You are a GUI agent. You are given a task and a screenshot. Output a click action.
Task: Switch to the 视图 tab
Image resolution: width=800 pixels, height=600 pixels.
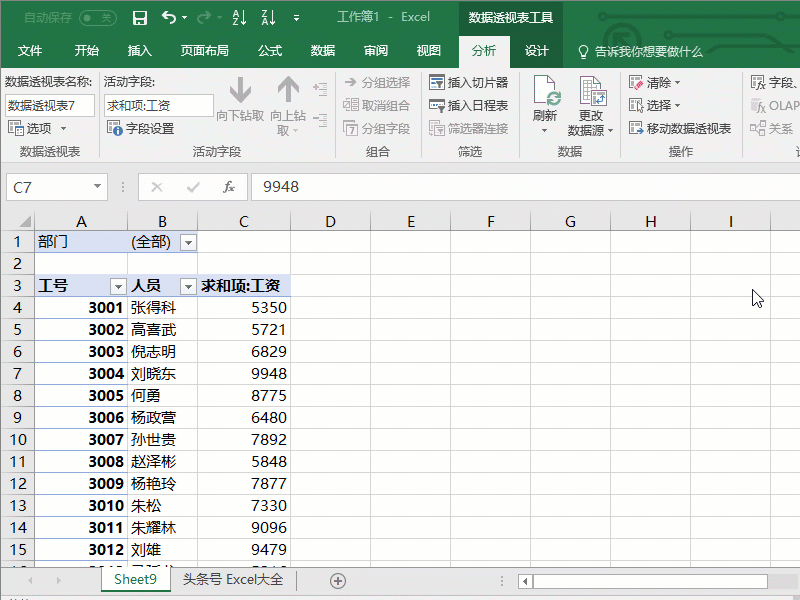tap(429, 51)
